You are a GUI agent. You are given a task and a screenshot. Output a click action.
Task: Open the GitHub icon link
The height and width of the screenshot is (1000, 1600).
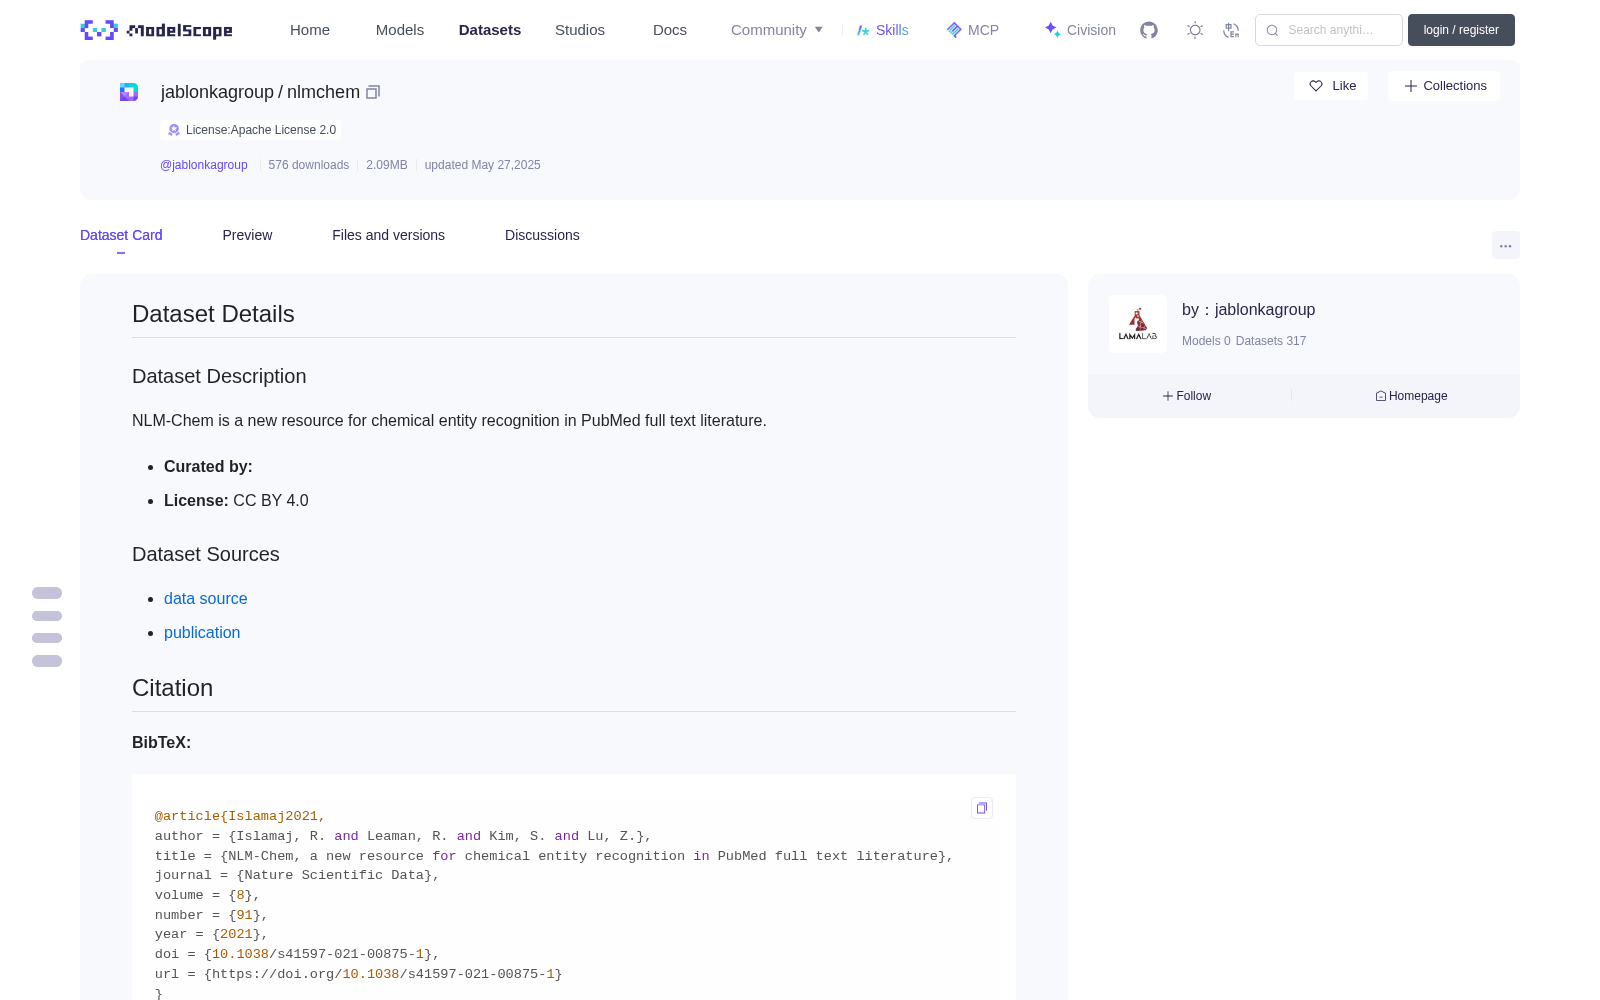(1149, 30)
